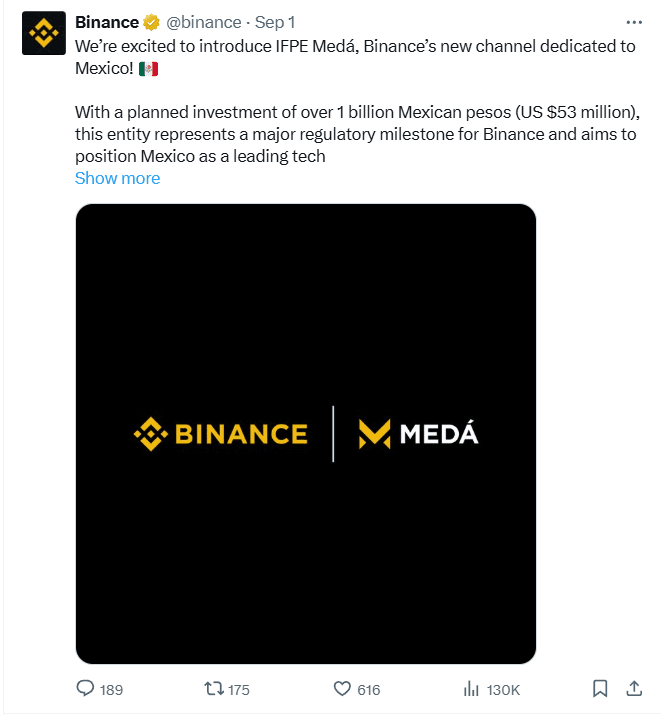661x715 pixels.
Task: Bookmark this Binance tweet
Action: click(599, 689)
